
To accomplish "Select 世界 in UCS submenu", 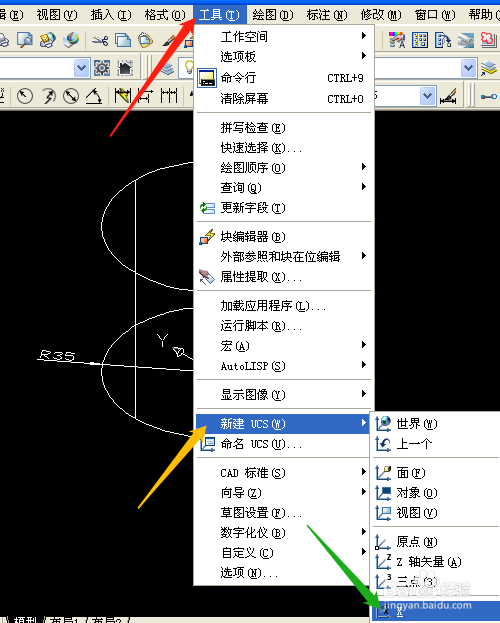I will click(x=436, y=424).
